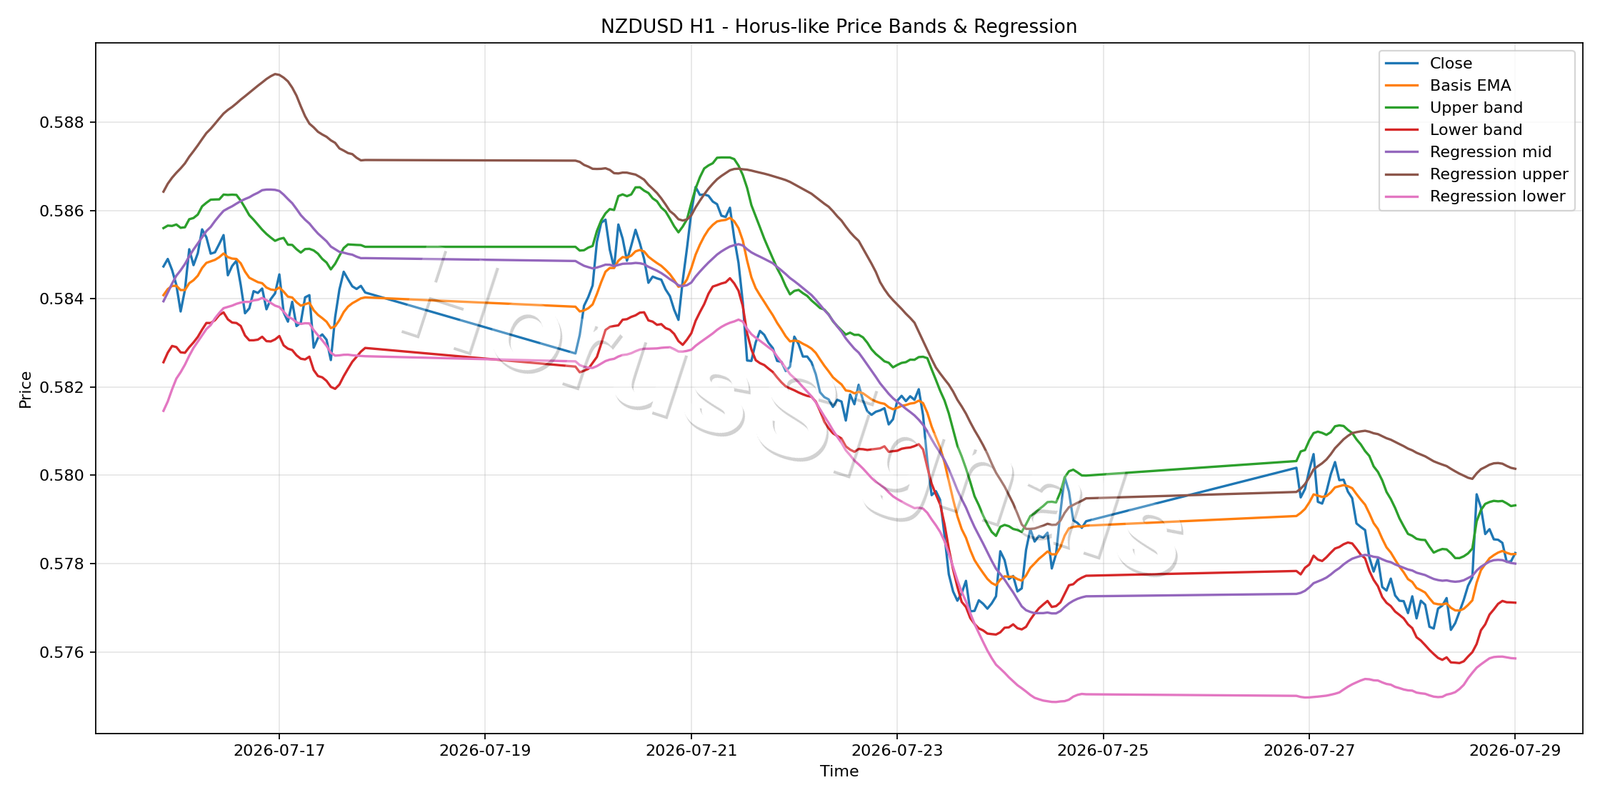This screenshot has width=1600, height=800.
Task: Click the 0.576 y-axis tick label
Action: click(x=62, y=652)
